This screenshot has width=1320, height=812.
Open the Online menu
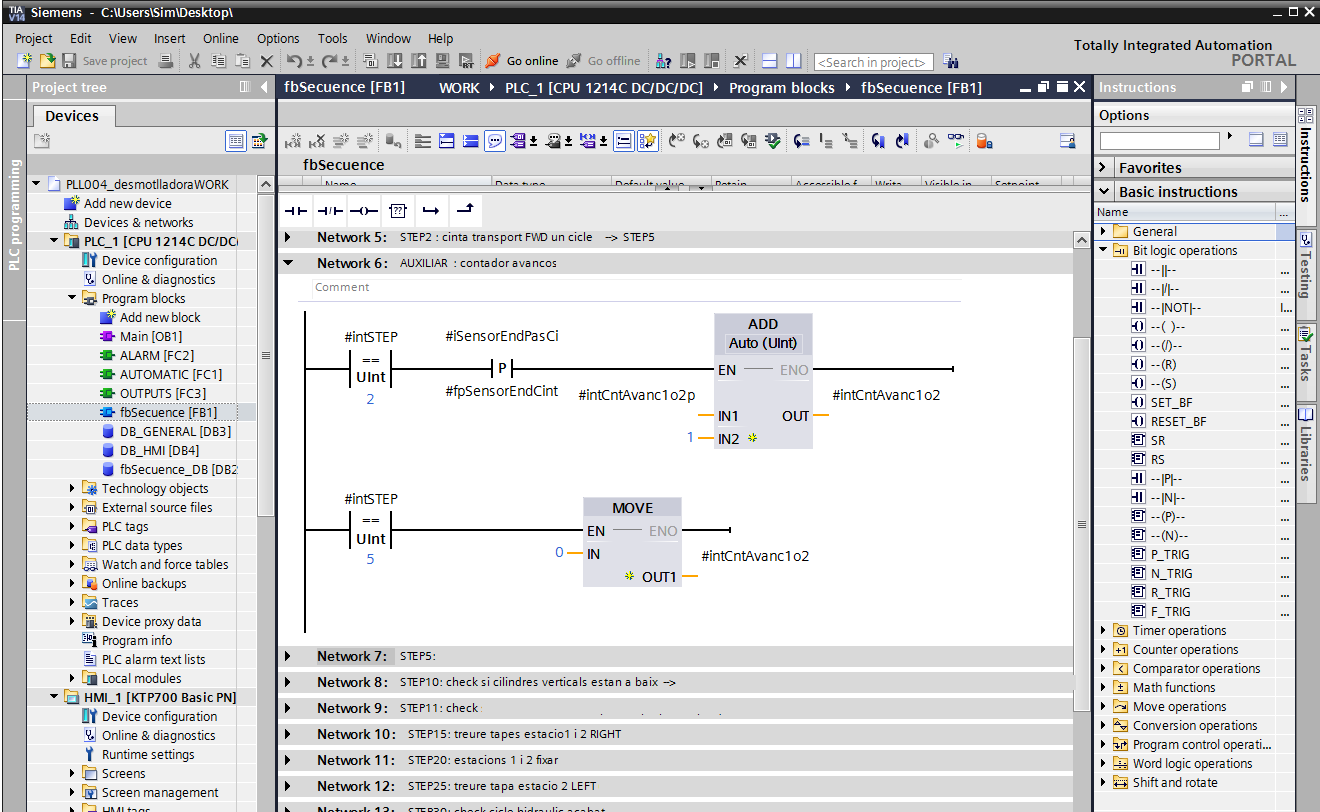[x=220, y=38]
